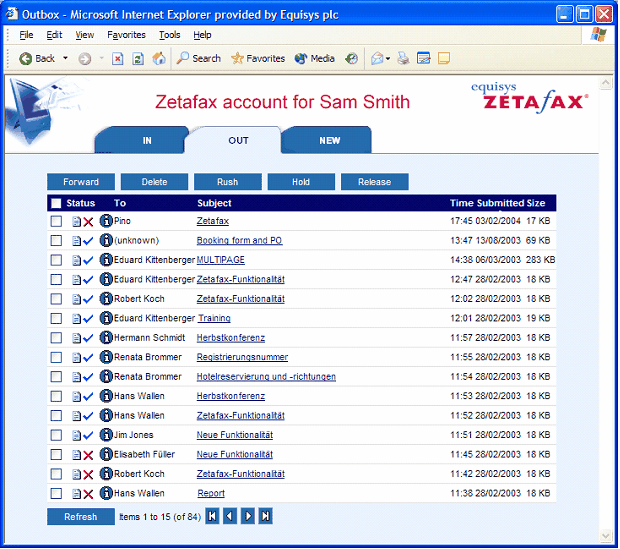Open the Favorites menu in menu bar
The width and height of the screenshot is (620, 549).
pyautogui.click(x=126, y=35)
